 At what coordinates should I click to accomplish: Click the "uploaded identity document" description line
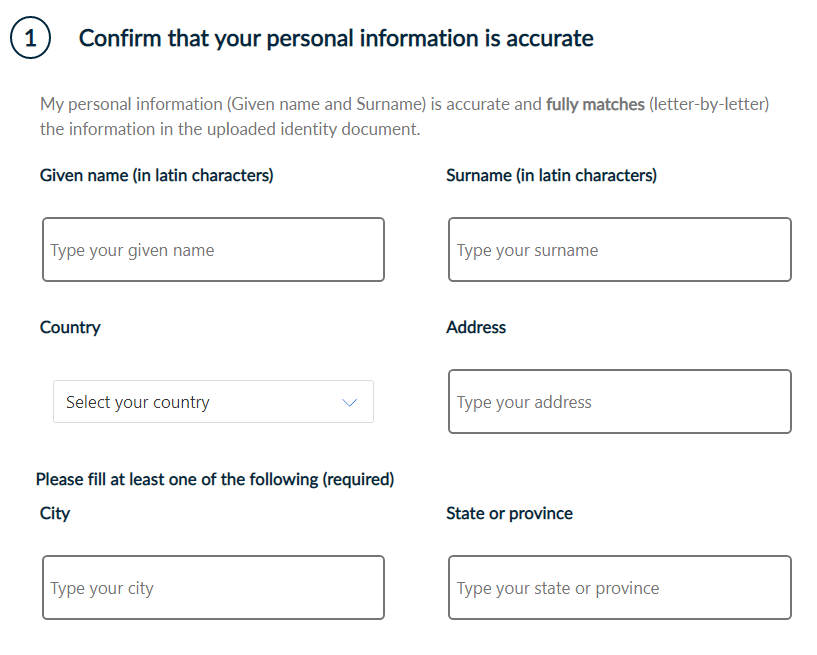pos(230,129)
